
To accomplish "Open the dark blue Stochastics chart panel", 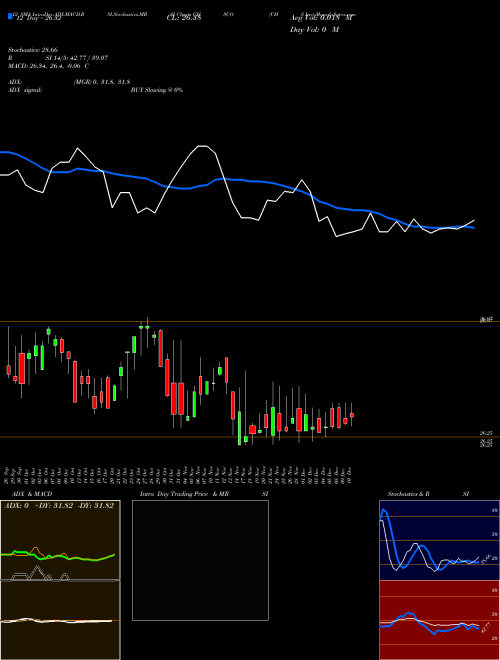I will pyautogui.click(x=439, y=540).
